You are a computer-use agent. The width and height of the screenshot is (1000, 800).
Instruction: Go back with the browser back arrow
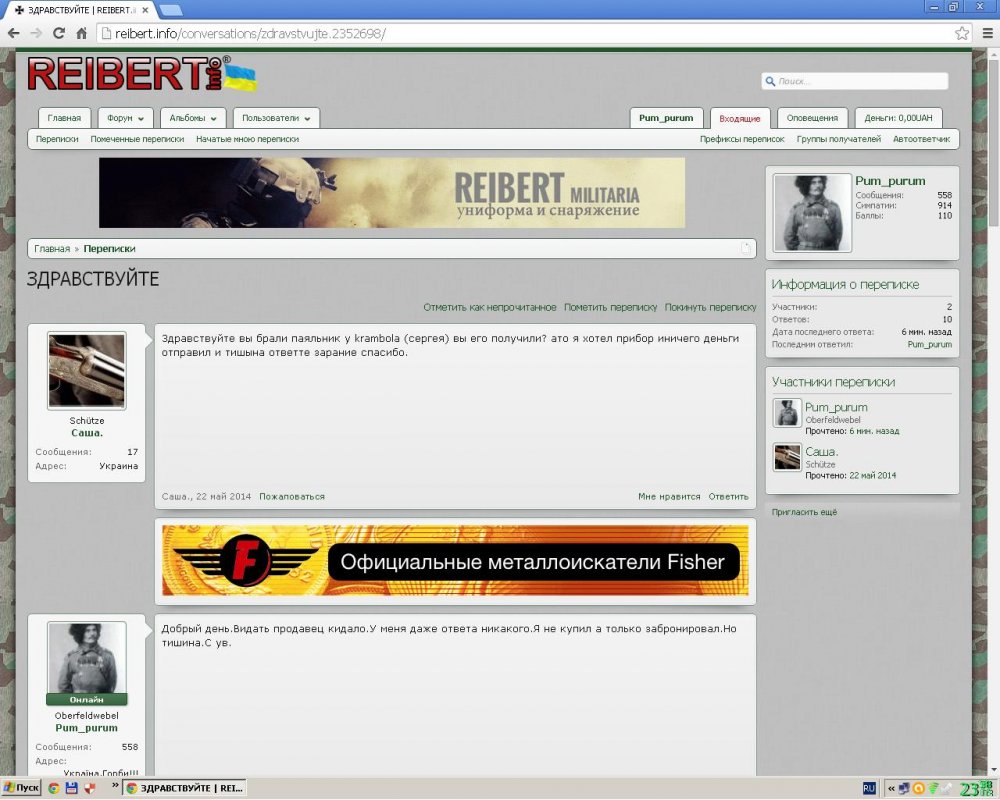click(x=13, y=33)
